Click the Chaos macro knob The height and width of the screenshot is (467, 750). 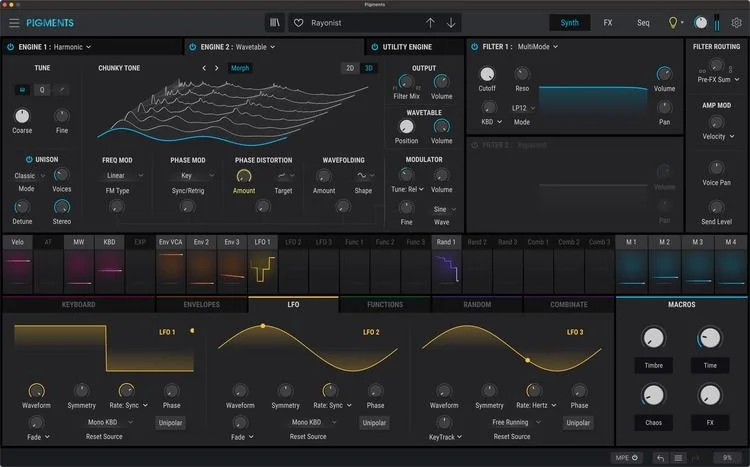pos(653,395)
